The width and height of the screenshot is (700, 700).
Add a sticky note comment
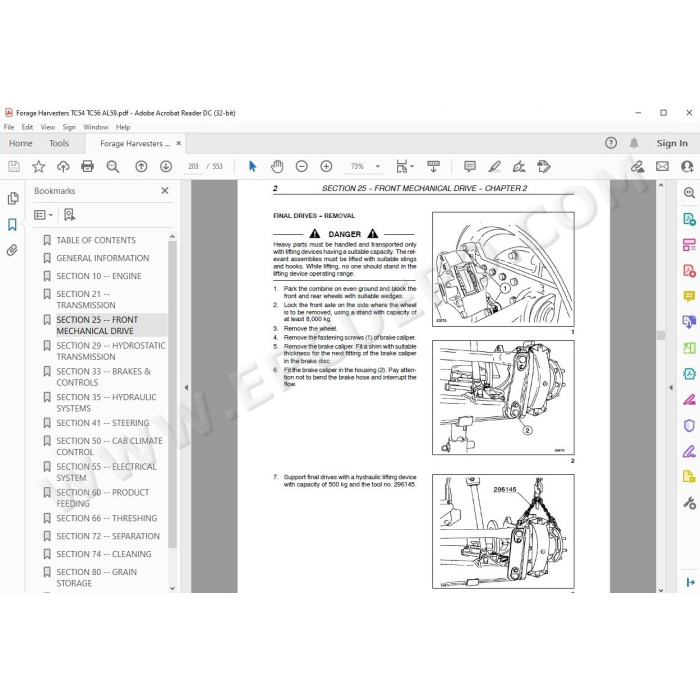tap(470, 167)
